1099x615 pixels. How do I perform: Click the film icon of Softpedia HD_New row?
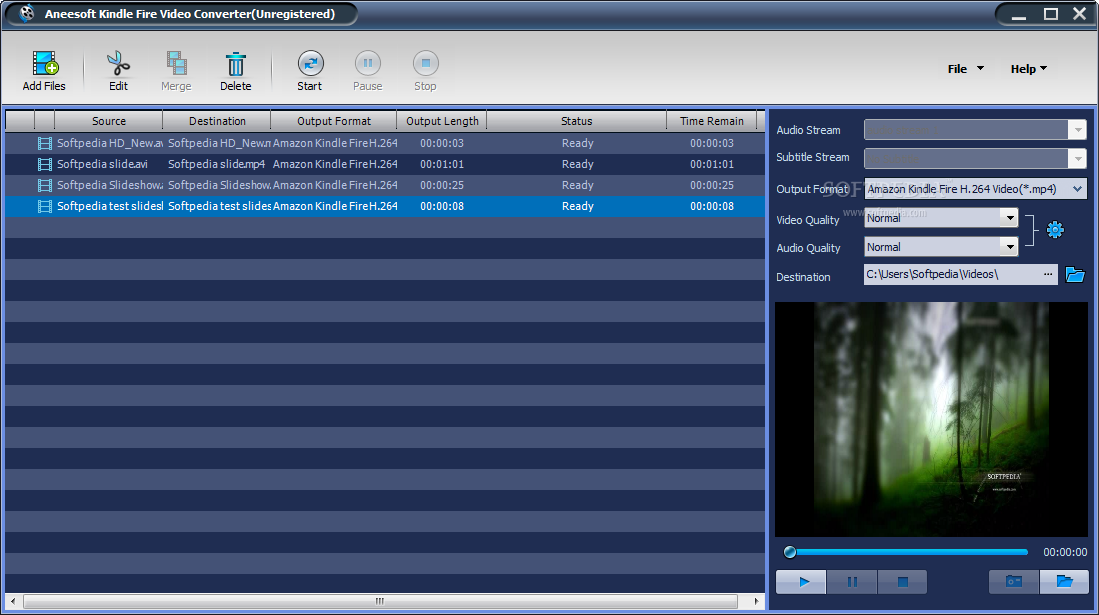(x=45, y=143)
